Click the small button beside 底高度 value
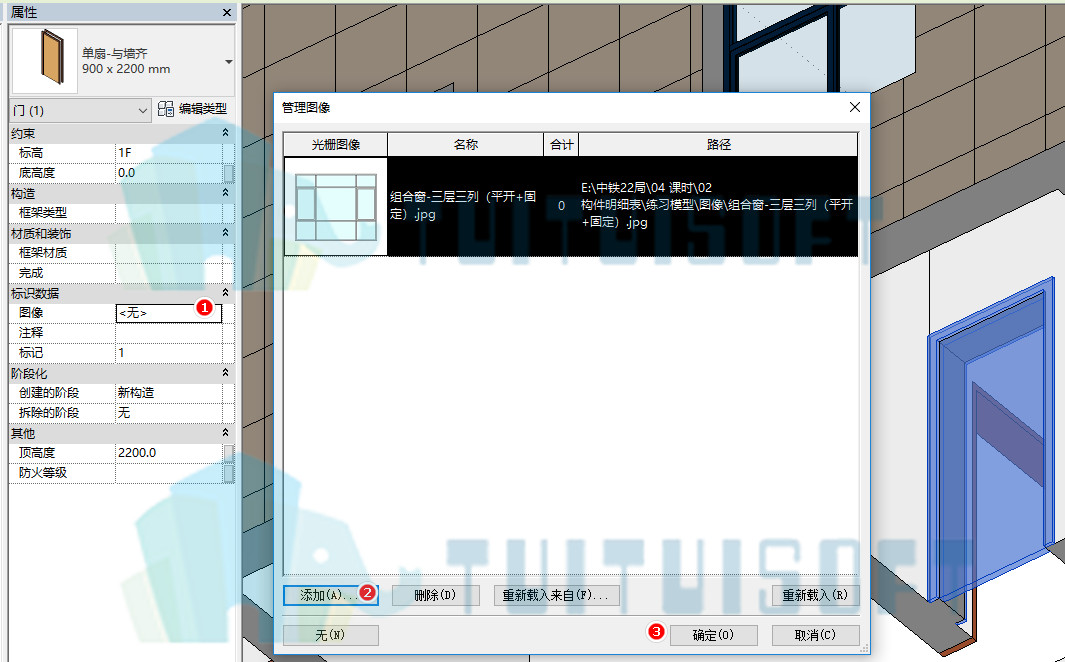1065x662 pixels. 229,173
